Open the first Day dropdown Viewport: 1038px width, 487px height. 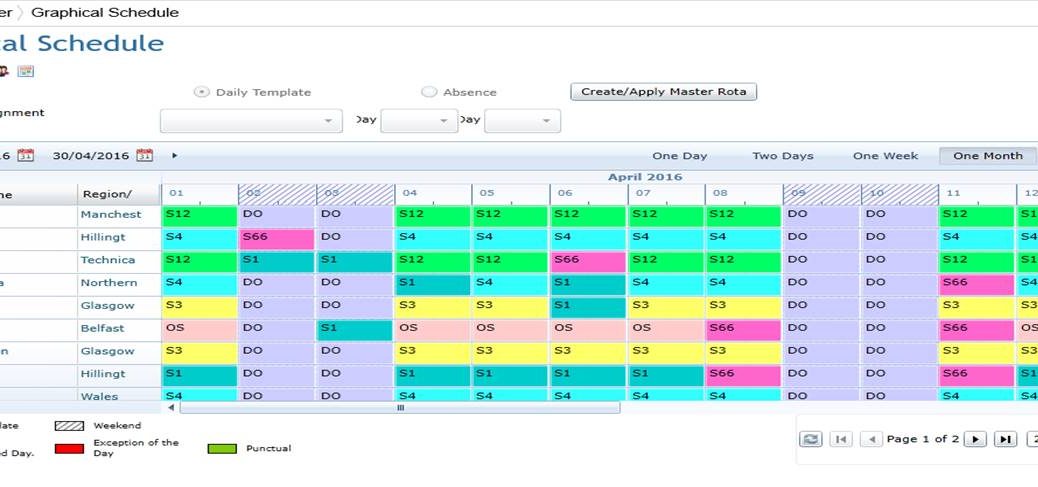(x=419, y=121)
